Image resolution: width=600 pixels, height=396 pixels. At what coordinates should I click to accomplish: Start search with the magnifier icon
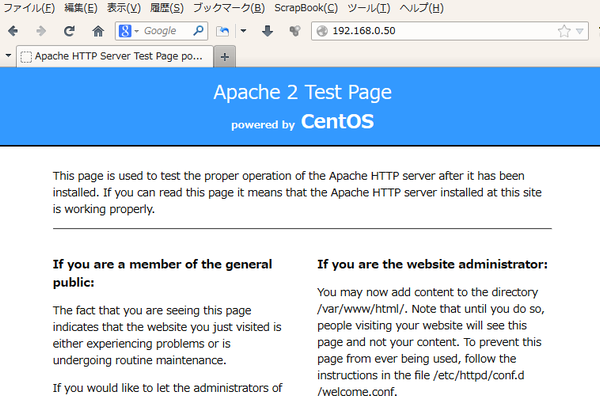pyautogui.click(x=198, y=31)
